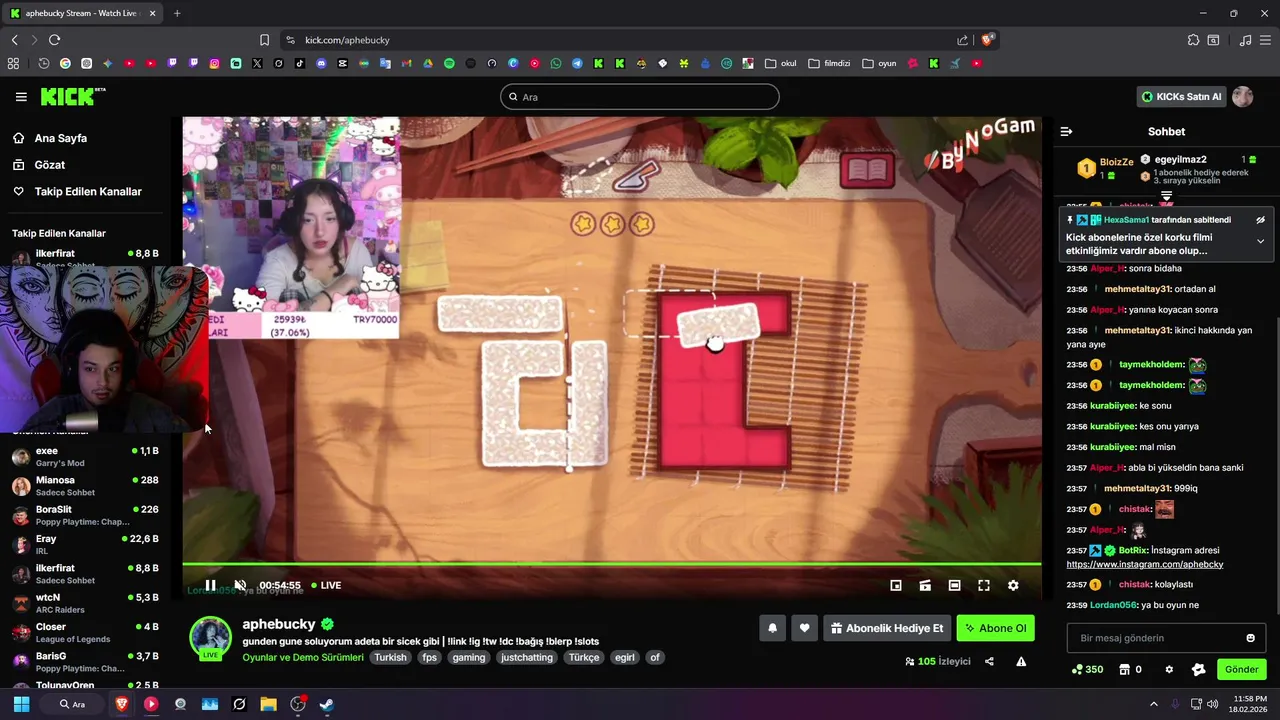Enable mini player picture-in-picture mode
The image size is (1280, 720).
896,585
